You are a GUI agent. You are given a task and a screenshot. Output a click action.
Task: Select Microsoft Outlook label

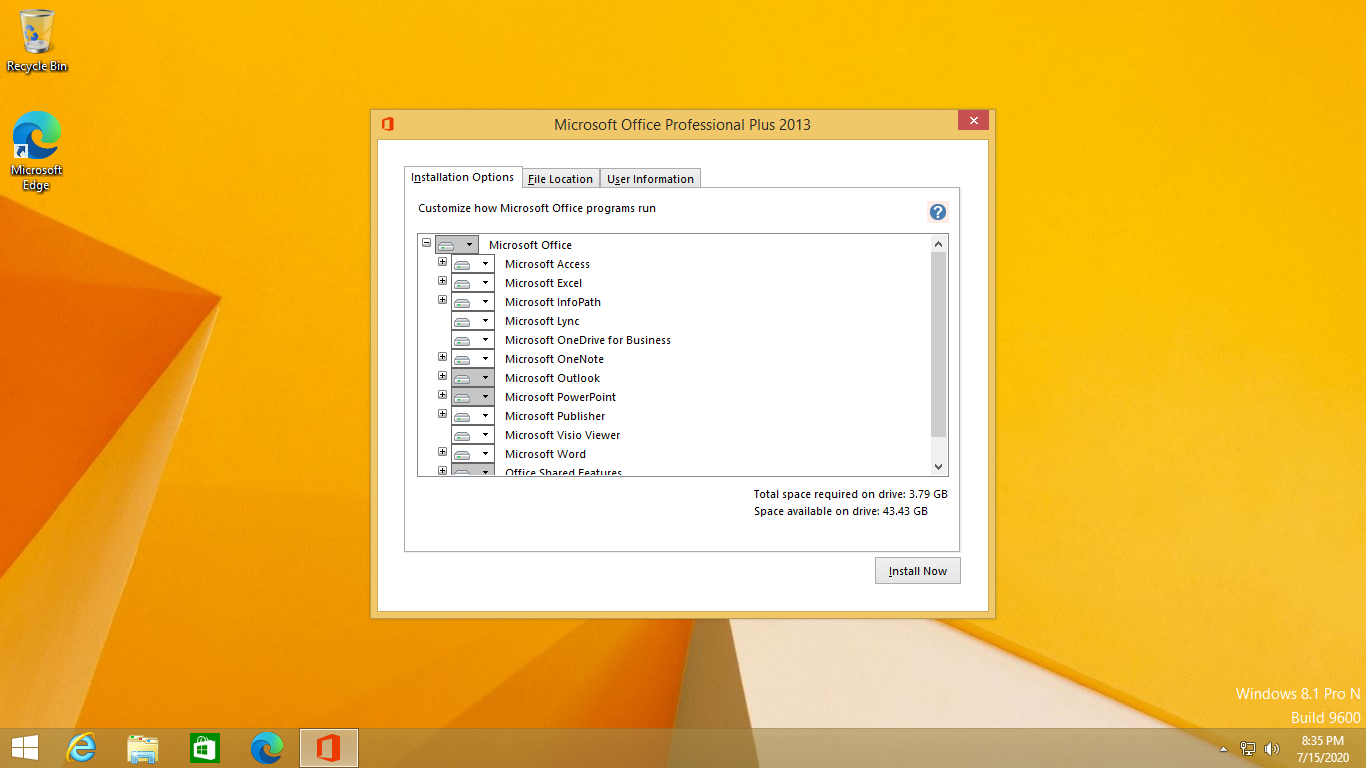(x=552, y=378)
